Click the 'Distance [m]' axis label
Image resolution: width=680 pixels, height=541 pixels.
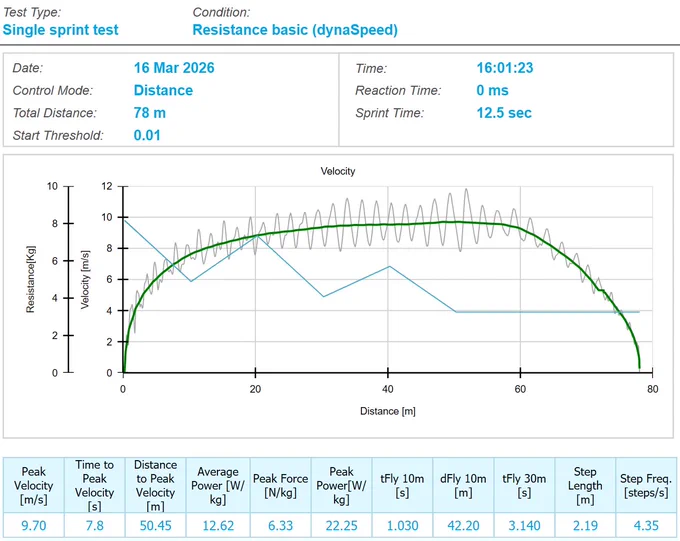[388, 411]
